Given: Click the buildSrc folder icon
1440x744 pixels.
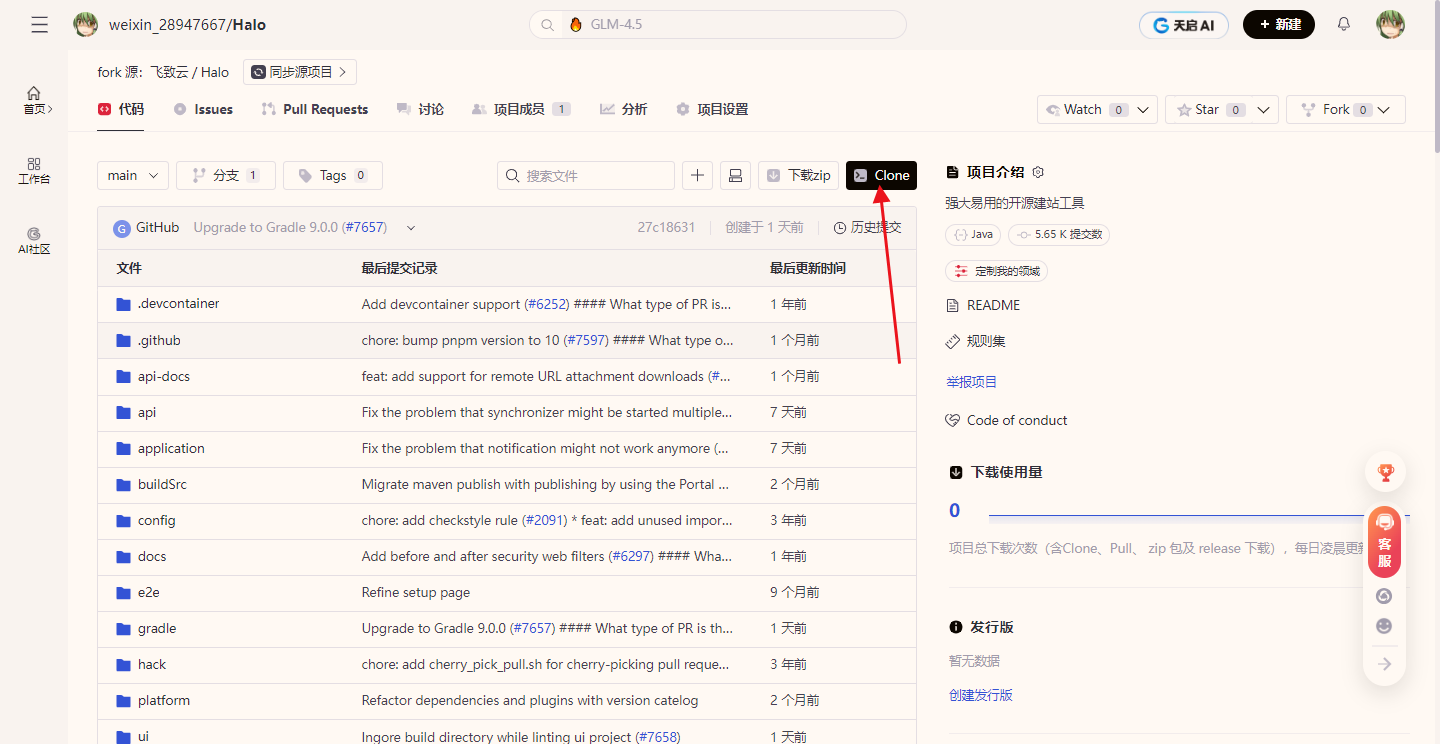Looking at the screenshot, I should [x=124, y=484].
